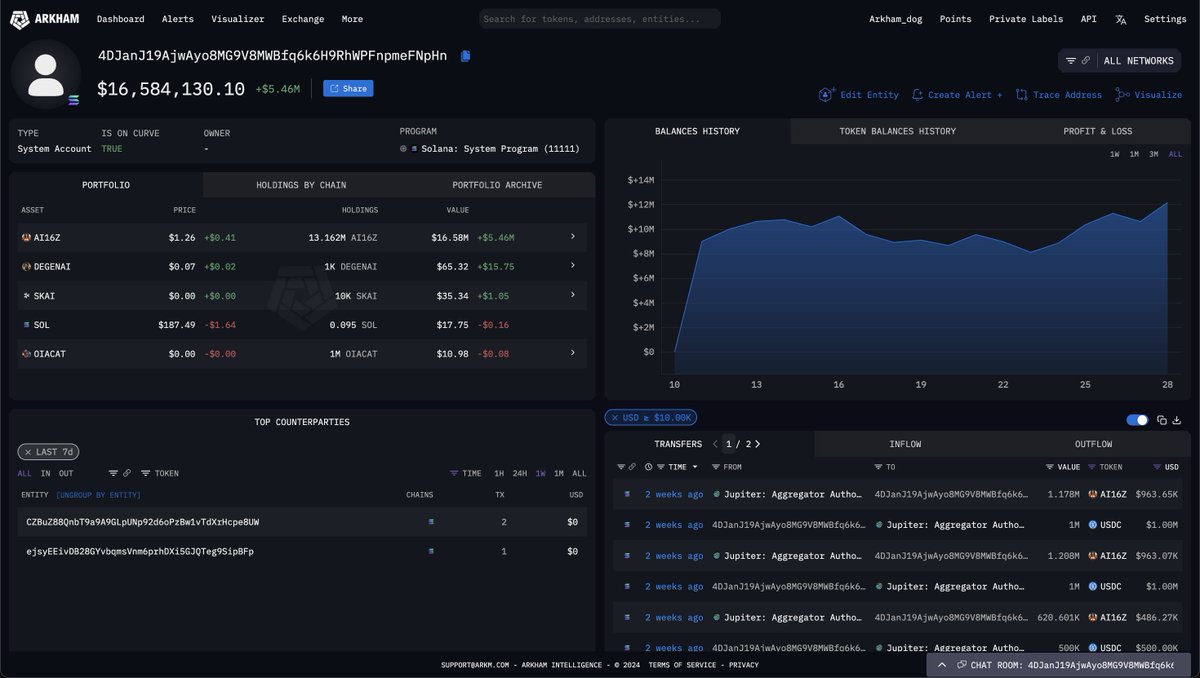The image size is (1200, 678).
Task: Switch to the Portfolio Archive tab
Action: [x=497, y=185]
